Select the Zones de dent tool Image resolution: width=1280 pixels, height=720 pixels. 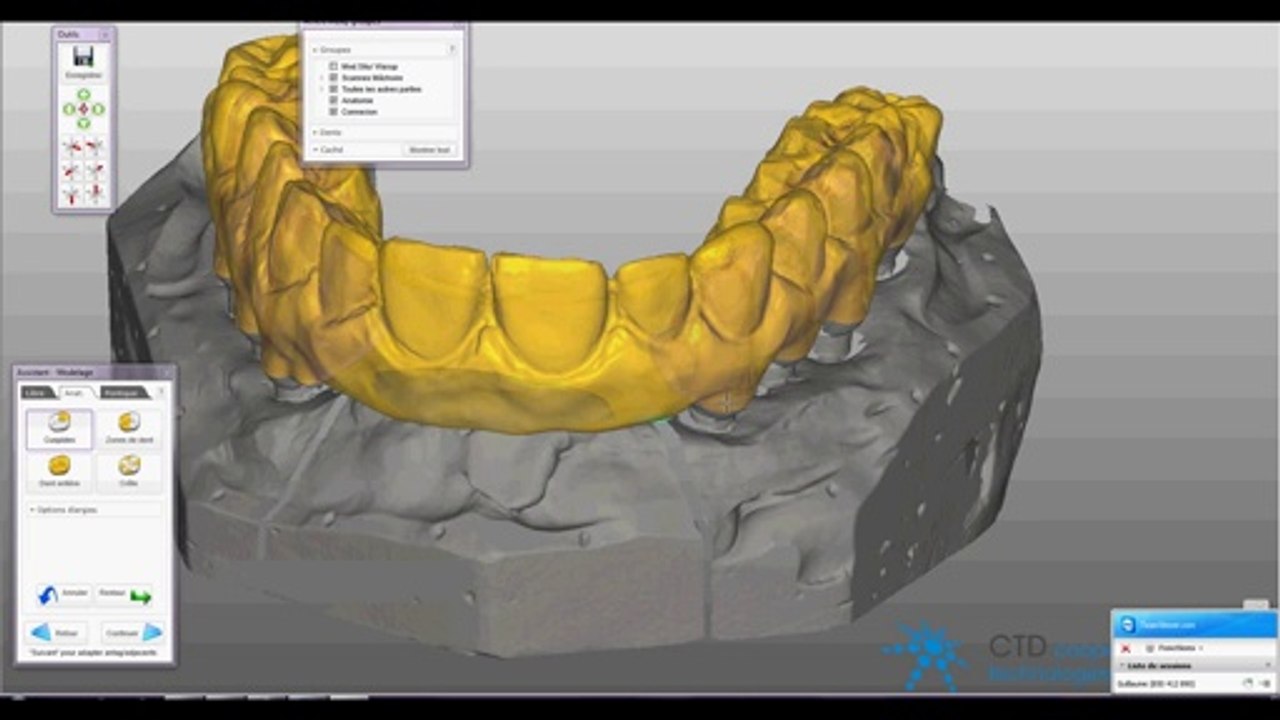pyautogui.click(x=129, y=429)
